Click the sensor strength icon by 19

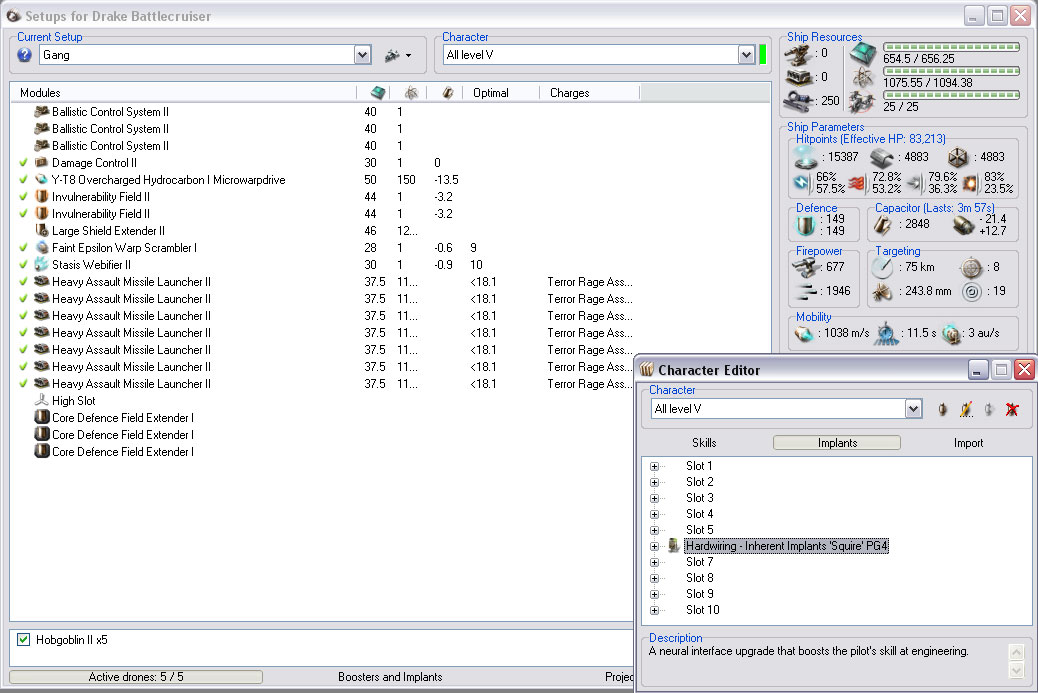[971, 291]
